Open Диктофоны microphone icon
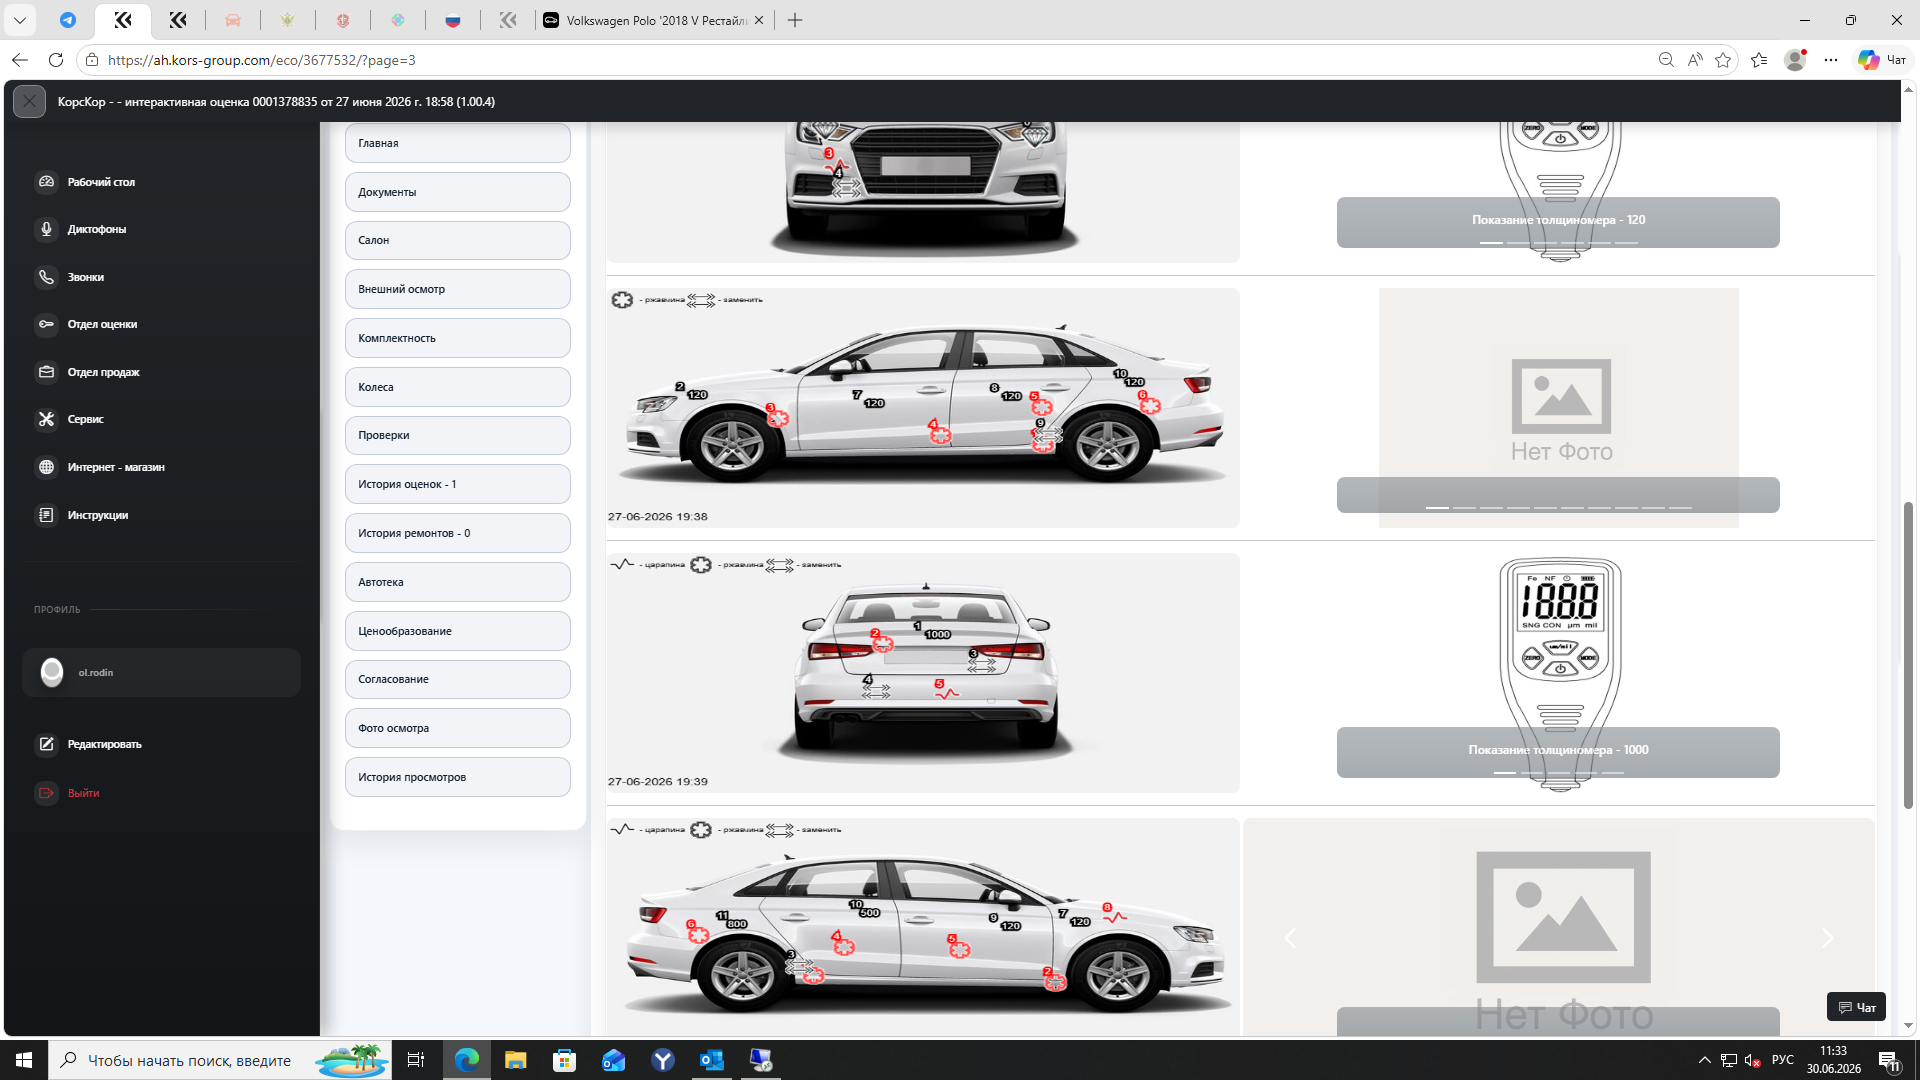1920x1080 pixels. coord(46,229)
